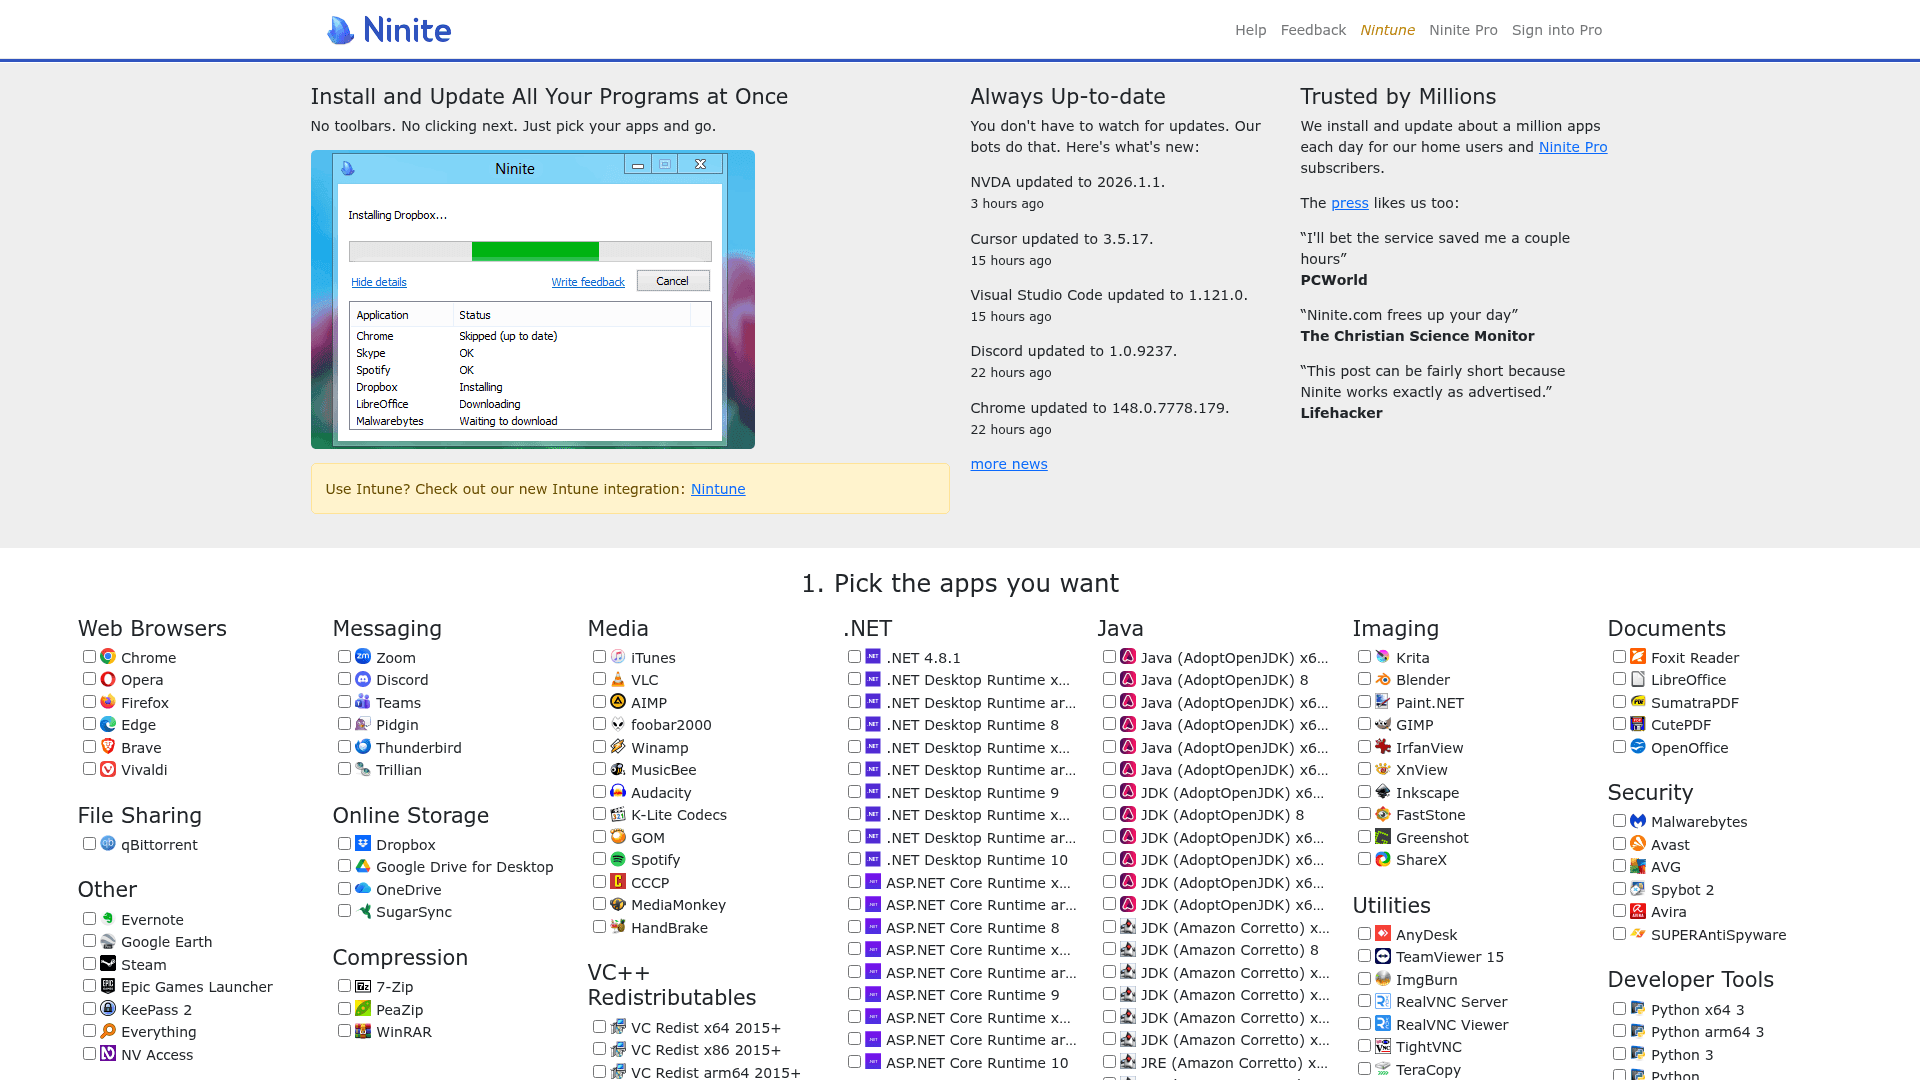Click the ASP.NET Core Runtime 10 label
This screenshot has width=1920, height=1080.
coord(977,1063)
